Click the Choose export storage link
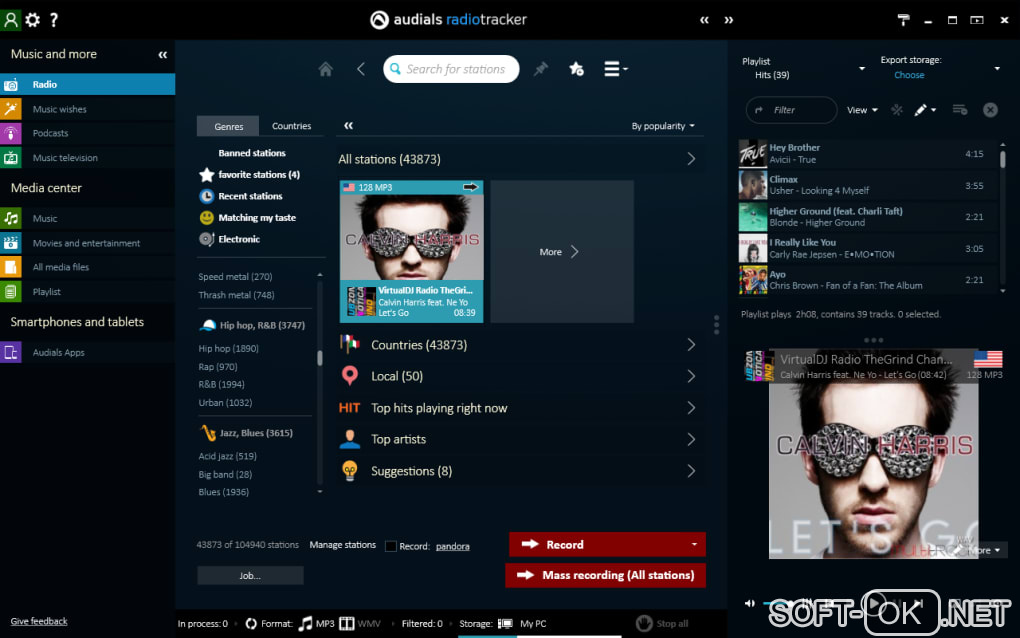This screenshot has width=1020, height=638. [909, 75]
